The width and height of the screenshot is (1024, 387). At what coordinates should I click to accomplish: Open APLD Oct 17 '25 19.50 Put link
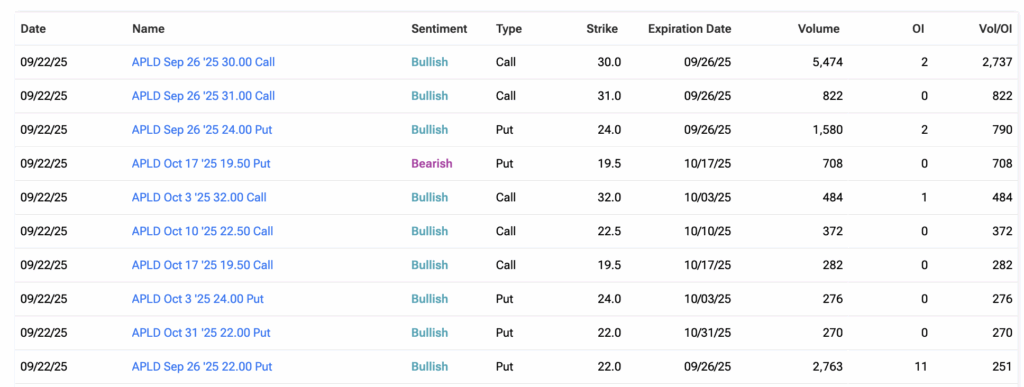201,164
